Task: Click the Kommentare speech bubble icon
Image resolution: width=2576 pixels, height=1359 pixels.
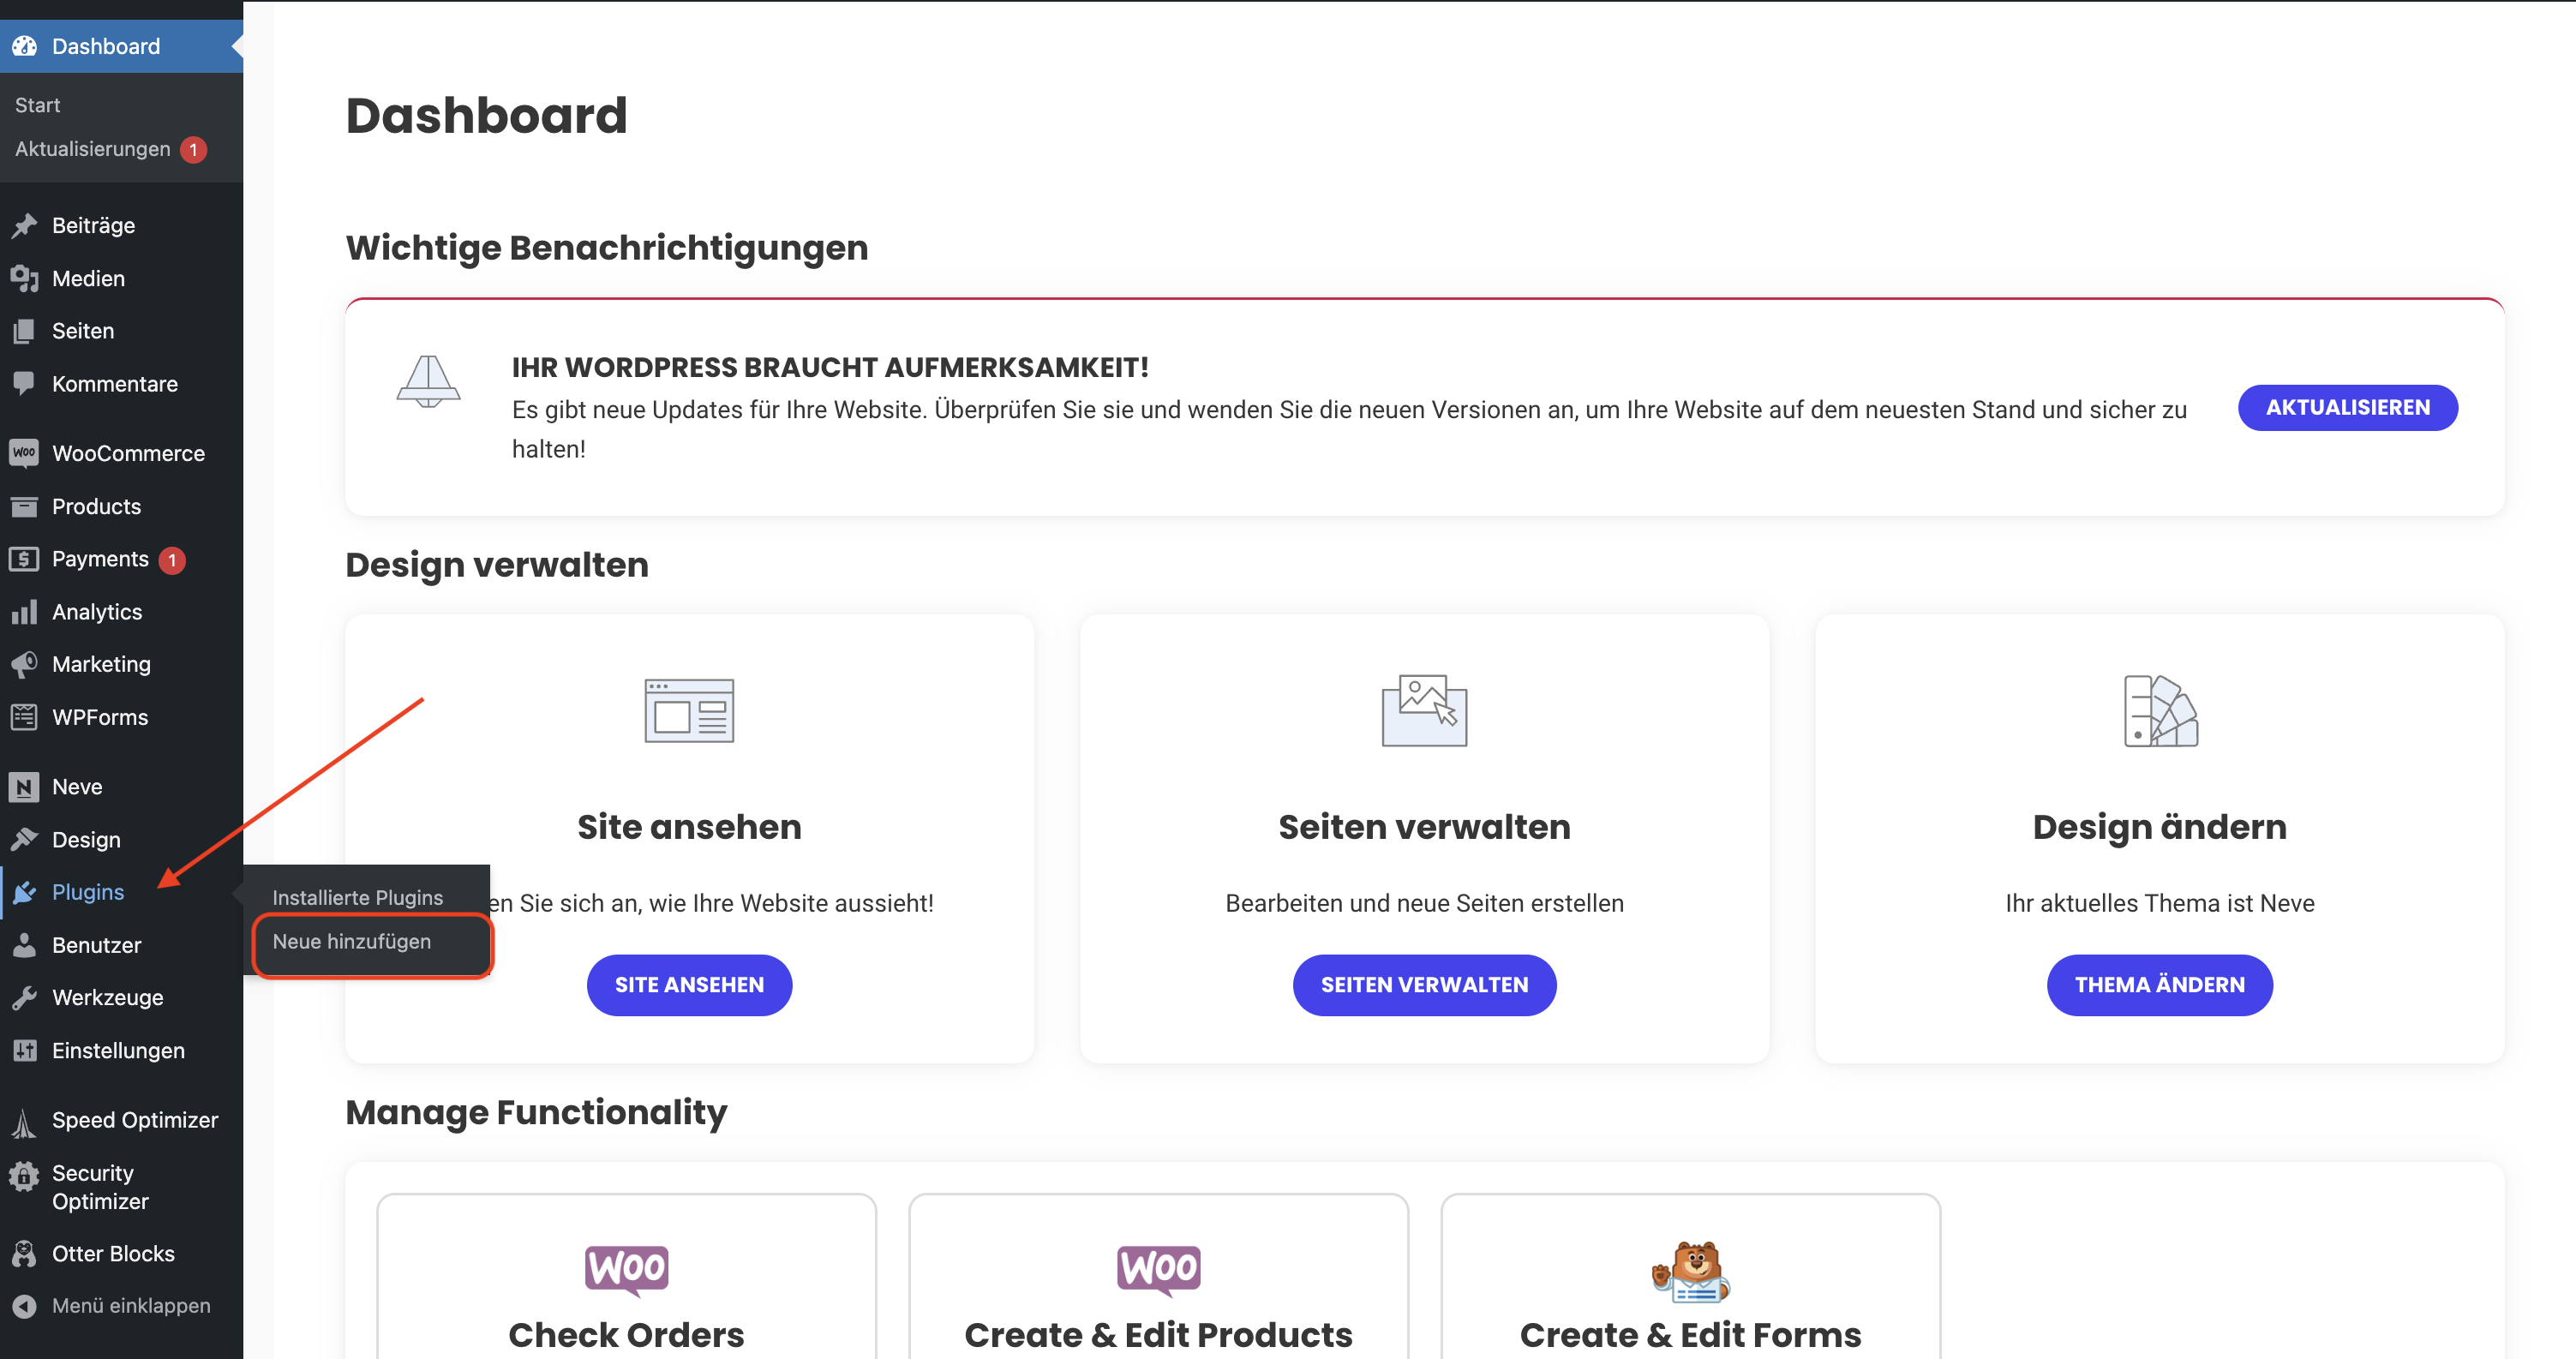Action: [x=25, y=383]
